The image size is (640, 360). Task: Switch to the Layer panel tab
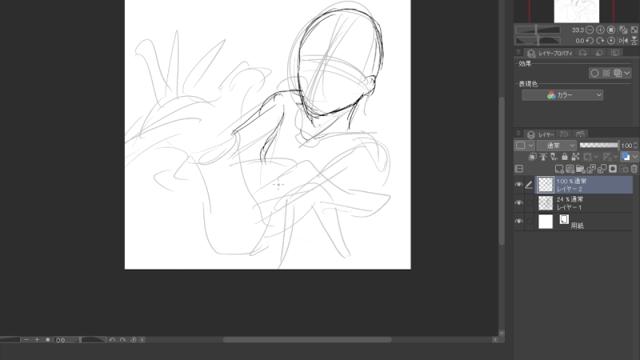point(540,134)
